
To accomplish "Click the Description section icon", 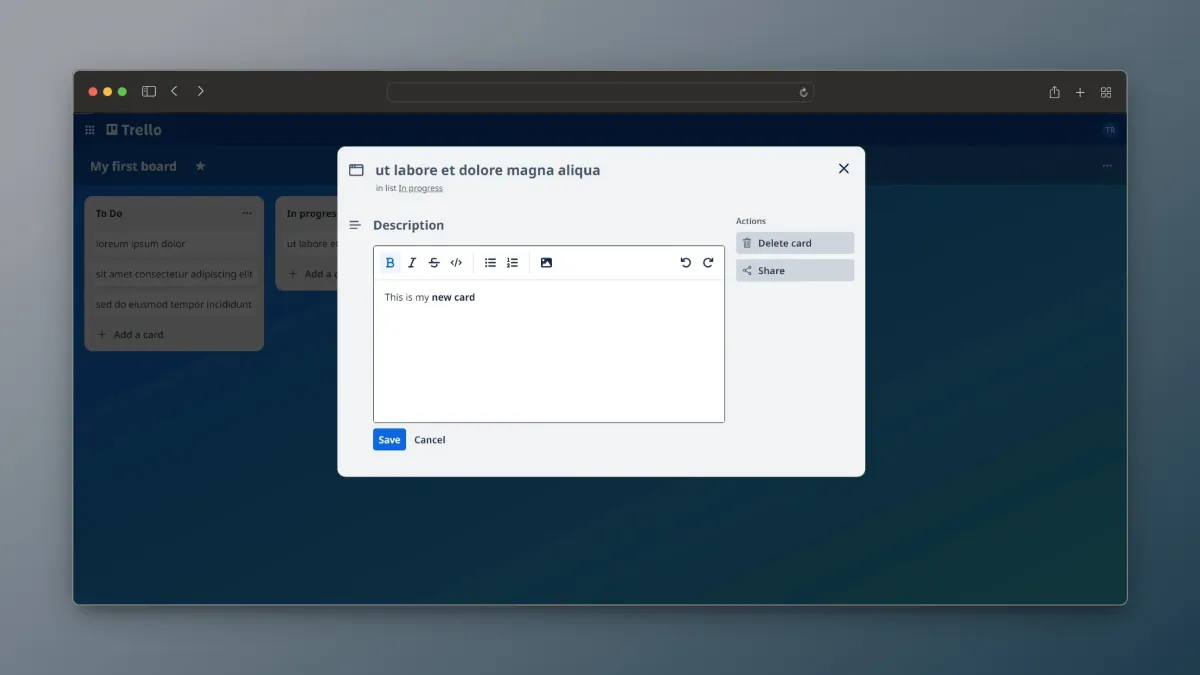I will [x=355, y=224].
